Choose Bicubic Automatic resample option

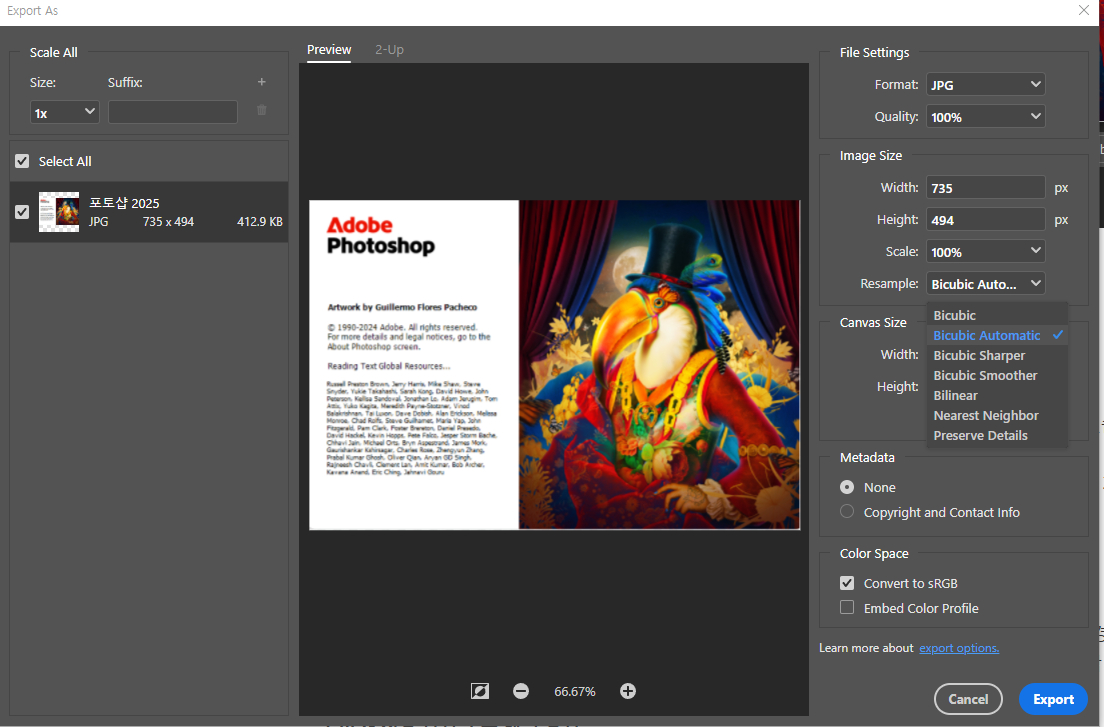[997, 336]
